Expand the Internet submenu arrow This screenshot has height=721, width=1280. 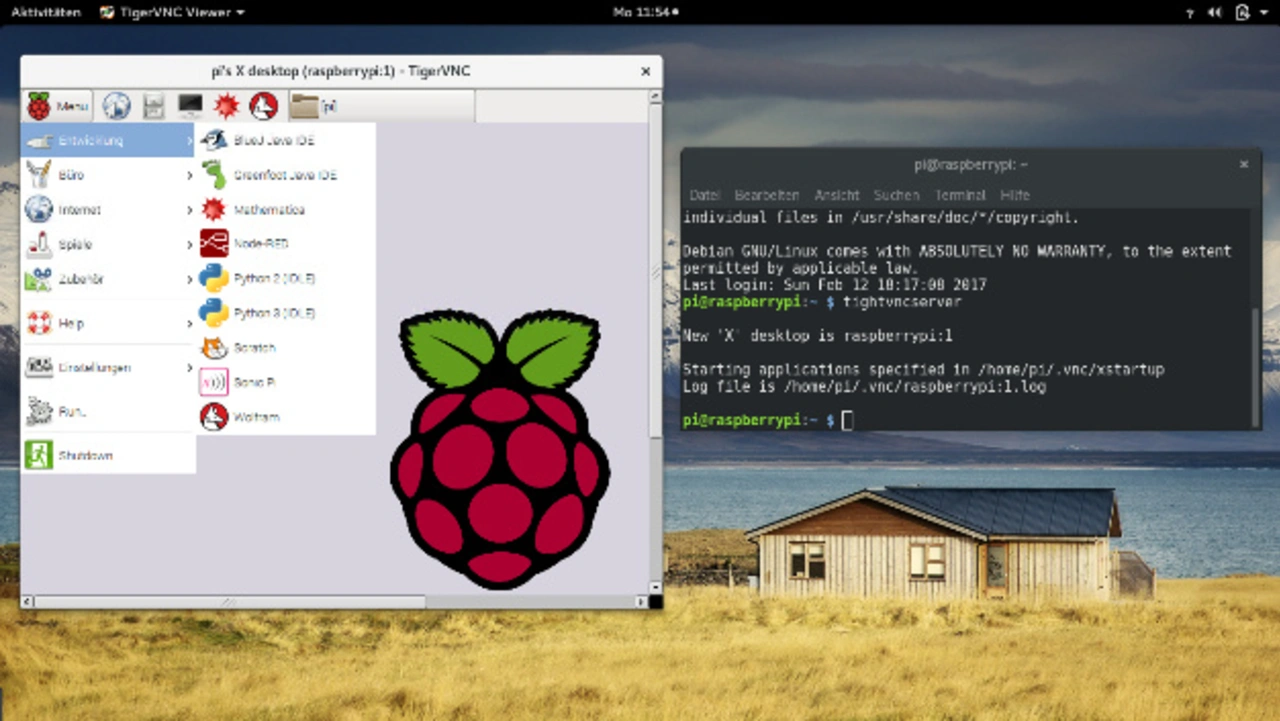(189, 210)
